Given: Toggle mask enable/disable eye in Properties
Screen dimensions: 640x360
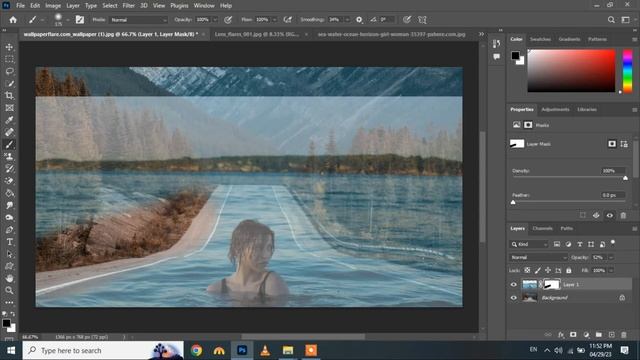Looking at the screenshot, I should pyautogui.click(x=610, y=215).
